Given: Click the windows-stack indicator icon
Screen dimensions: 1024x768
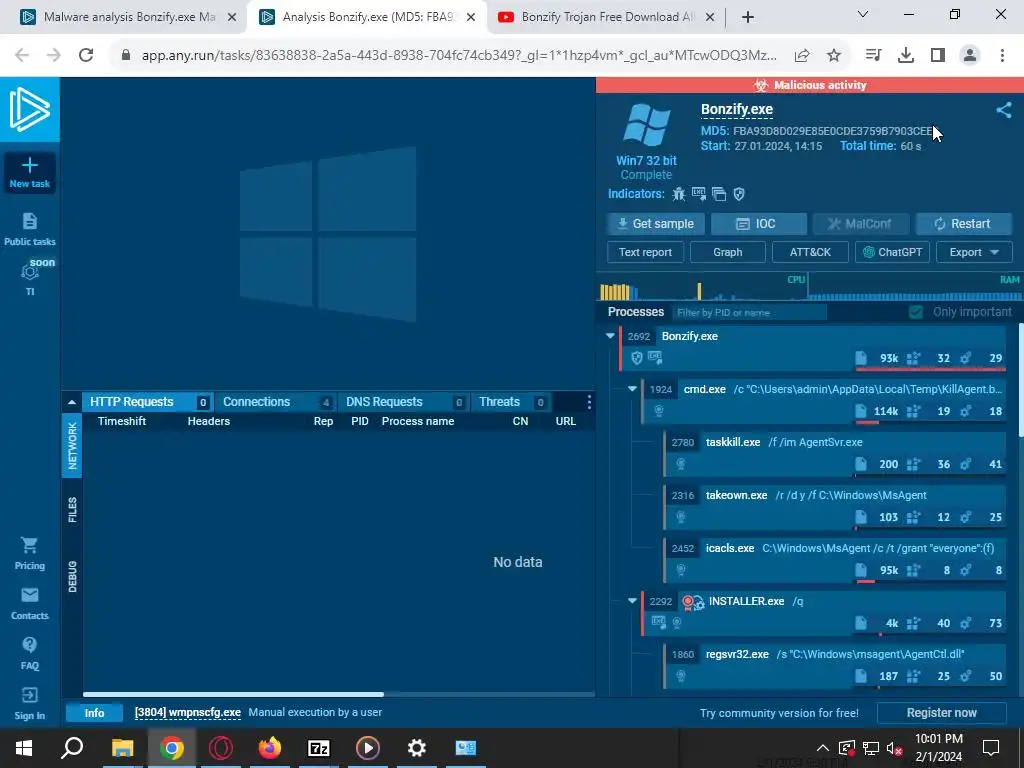Looking at the screenshot, I should click(719, 194).
